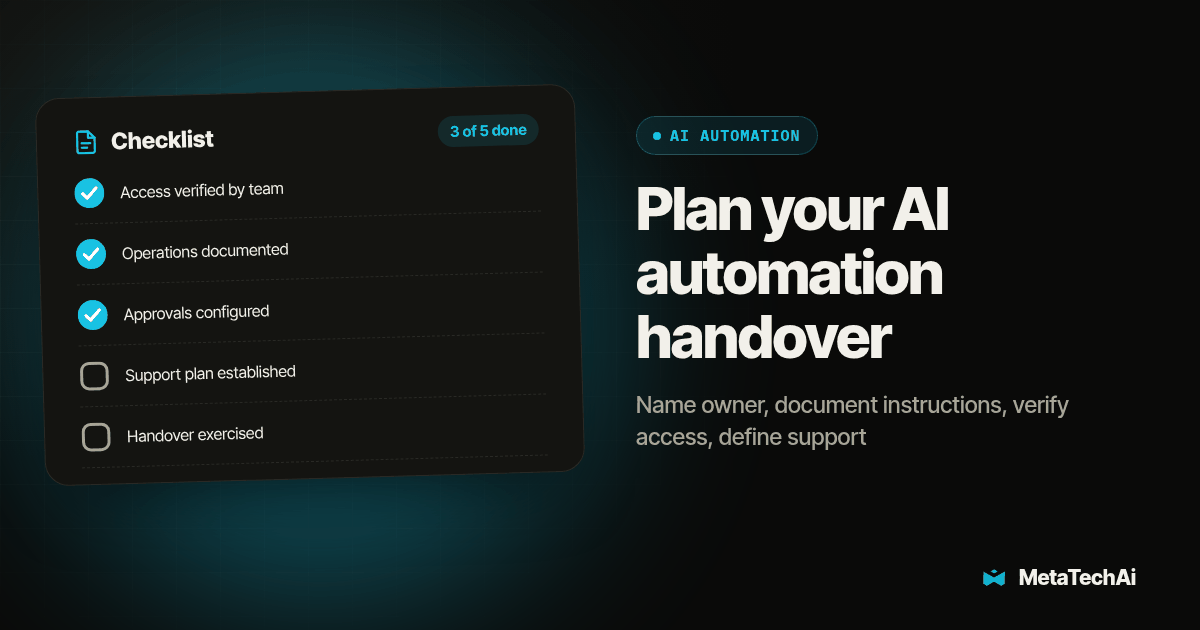Uncheck Access verified by team checkbox
The image size is (1200, 630).
(90, 193)
